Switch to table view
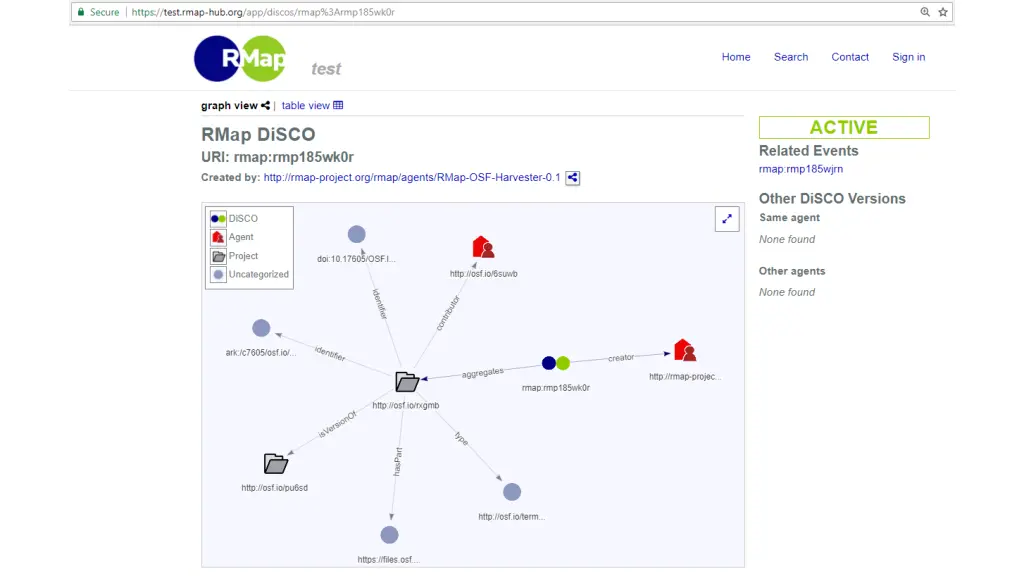The height and width of the screenshot is (576, 1024). pyautogui.click(x=306, y=105)
